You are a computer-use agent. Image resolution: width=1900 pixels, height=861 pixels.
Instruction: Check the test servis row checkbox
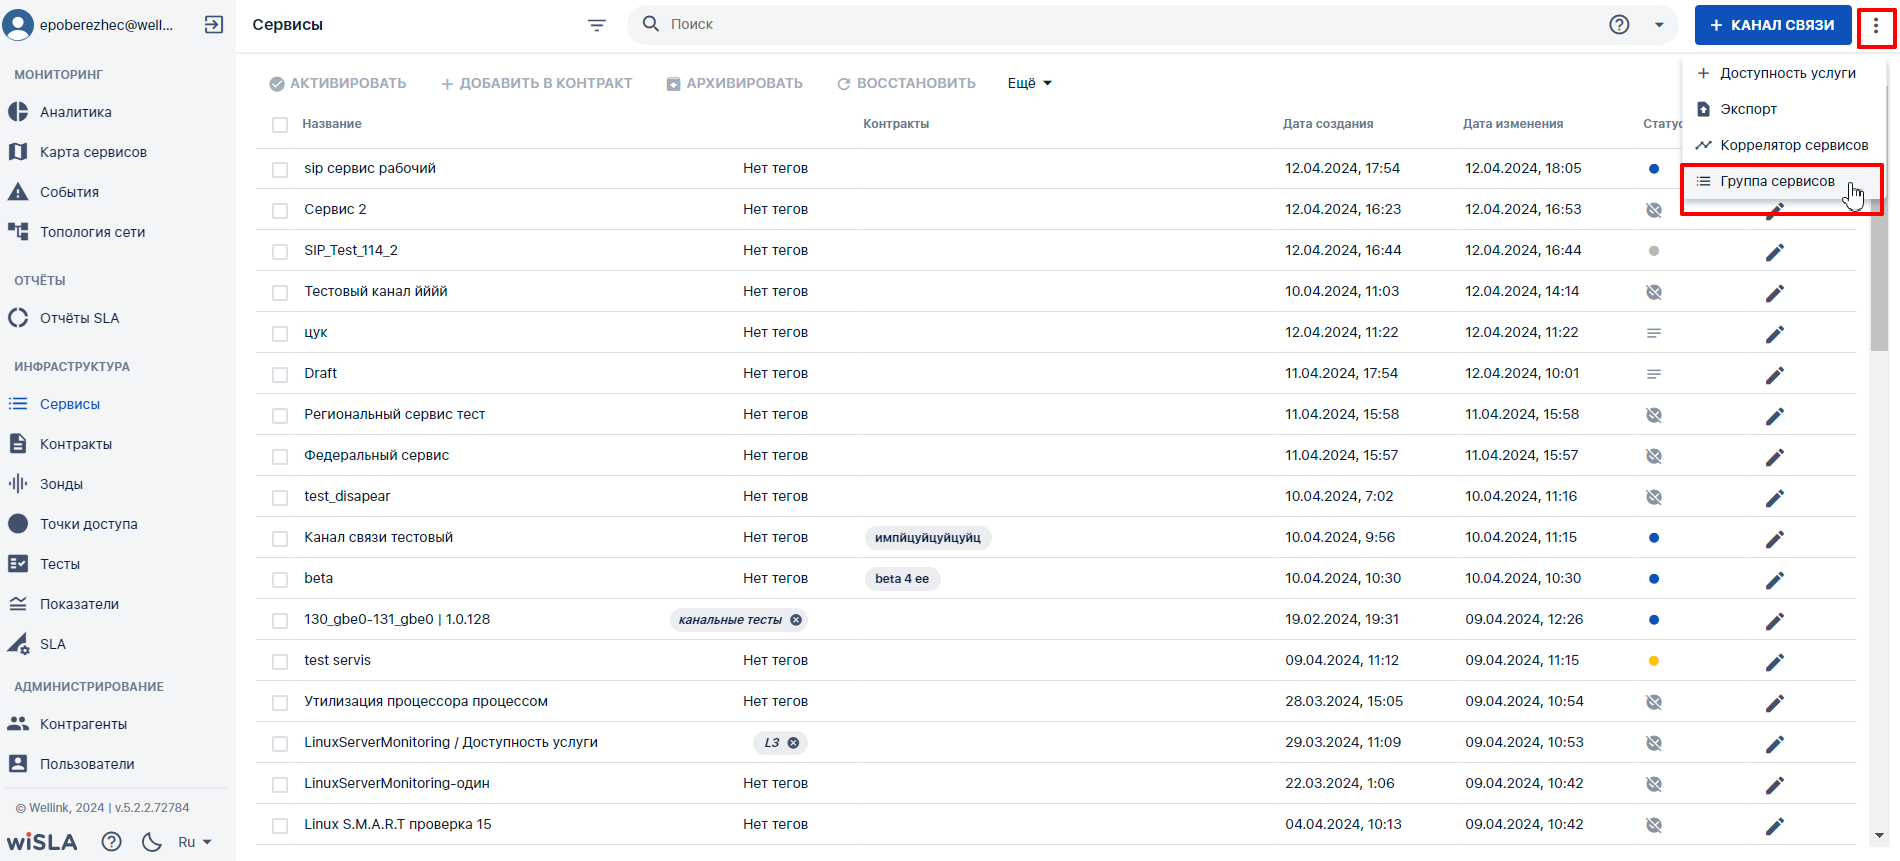click(x=280, y=662)
